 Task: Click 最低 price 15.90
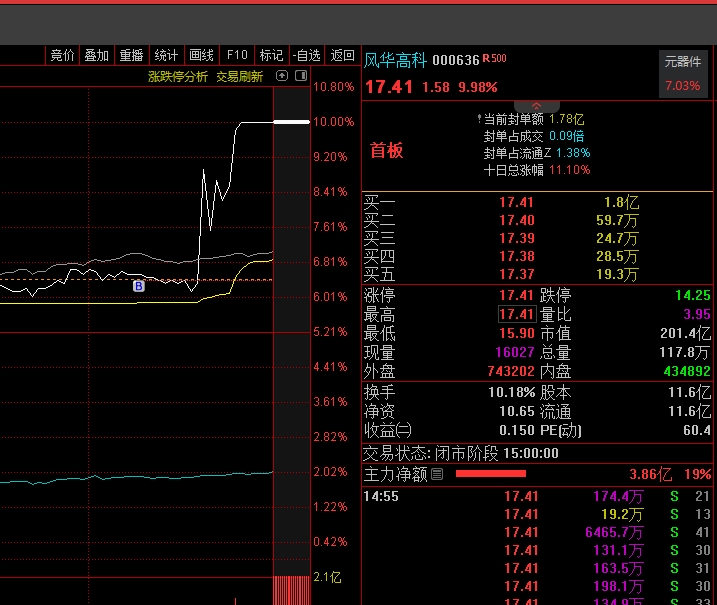(x=517, y=333)
